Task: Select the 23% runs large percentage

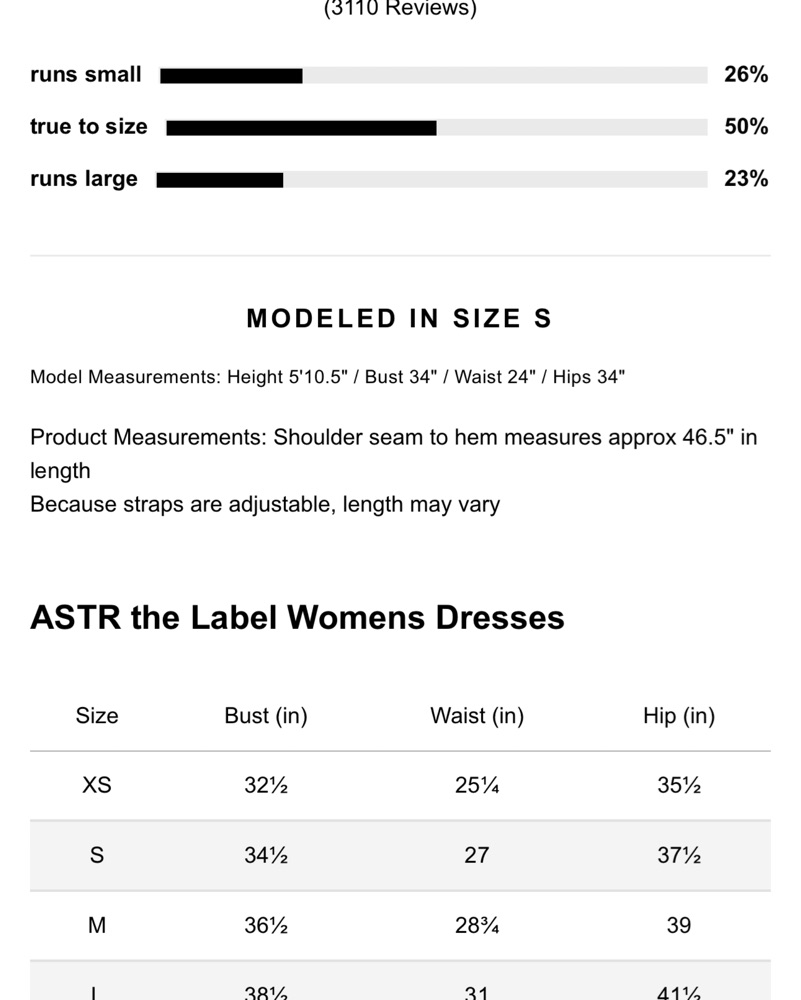Action: 746,179
